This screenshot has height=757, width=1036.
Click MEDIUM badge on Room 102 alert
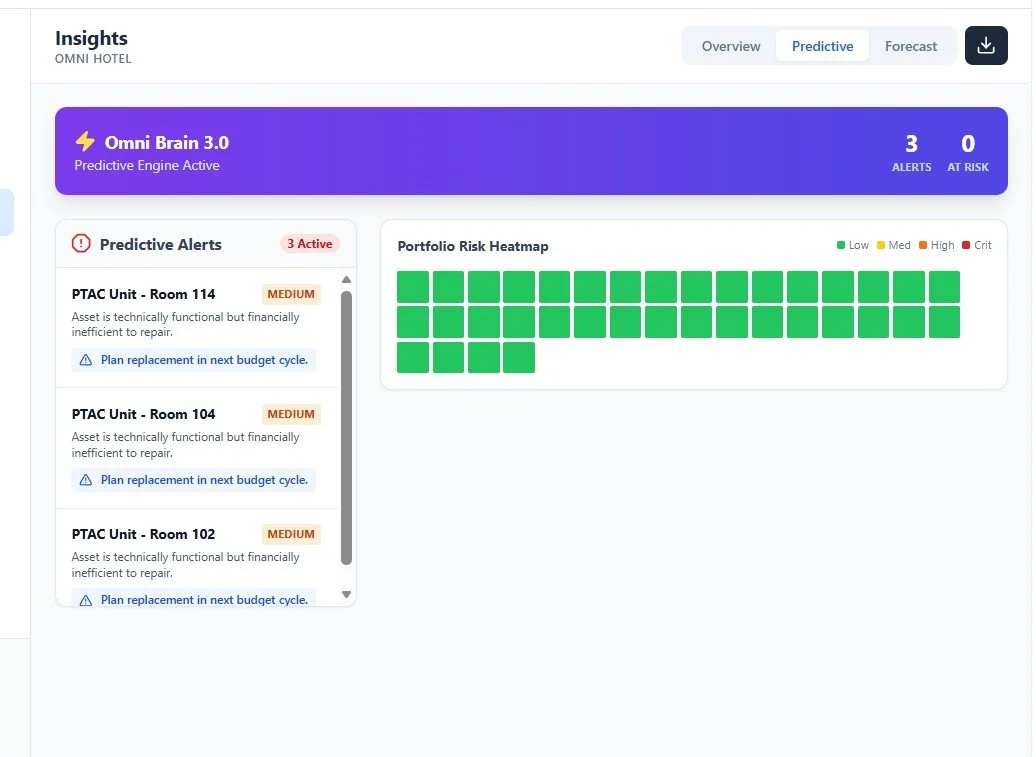tap(291, 534)
